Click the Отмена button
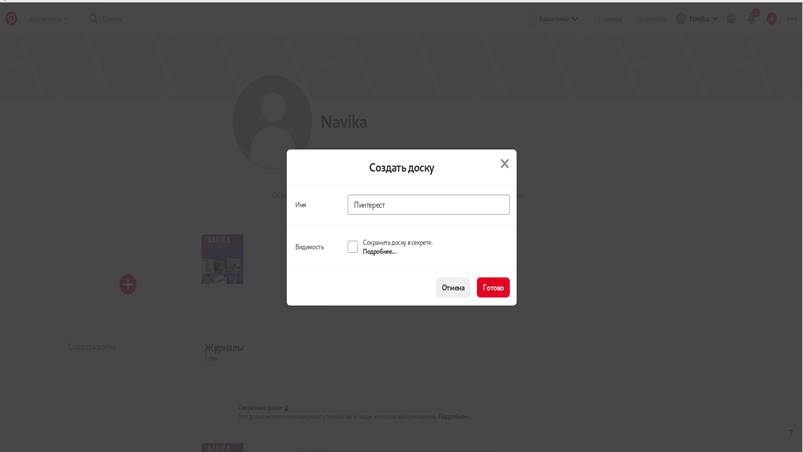Image resolution: width=803 pixels, height=452 pixels. click(x=453, y=287)
